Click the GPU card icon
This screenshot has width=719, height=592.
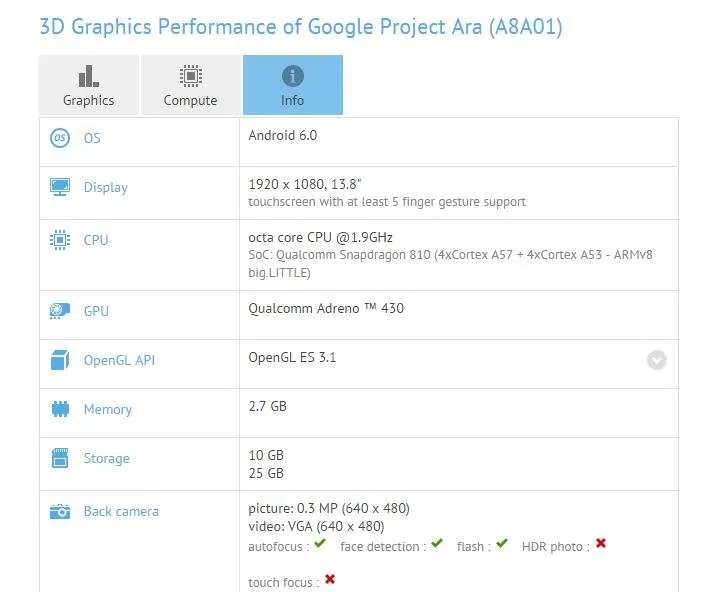(x=60, y=311)
